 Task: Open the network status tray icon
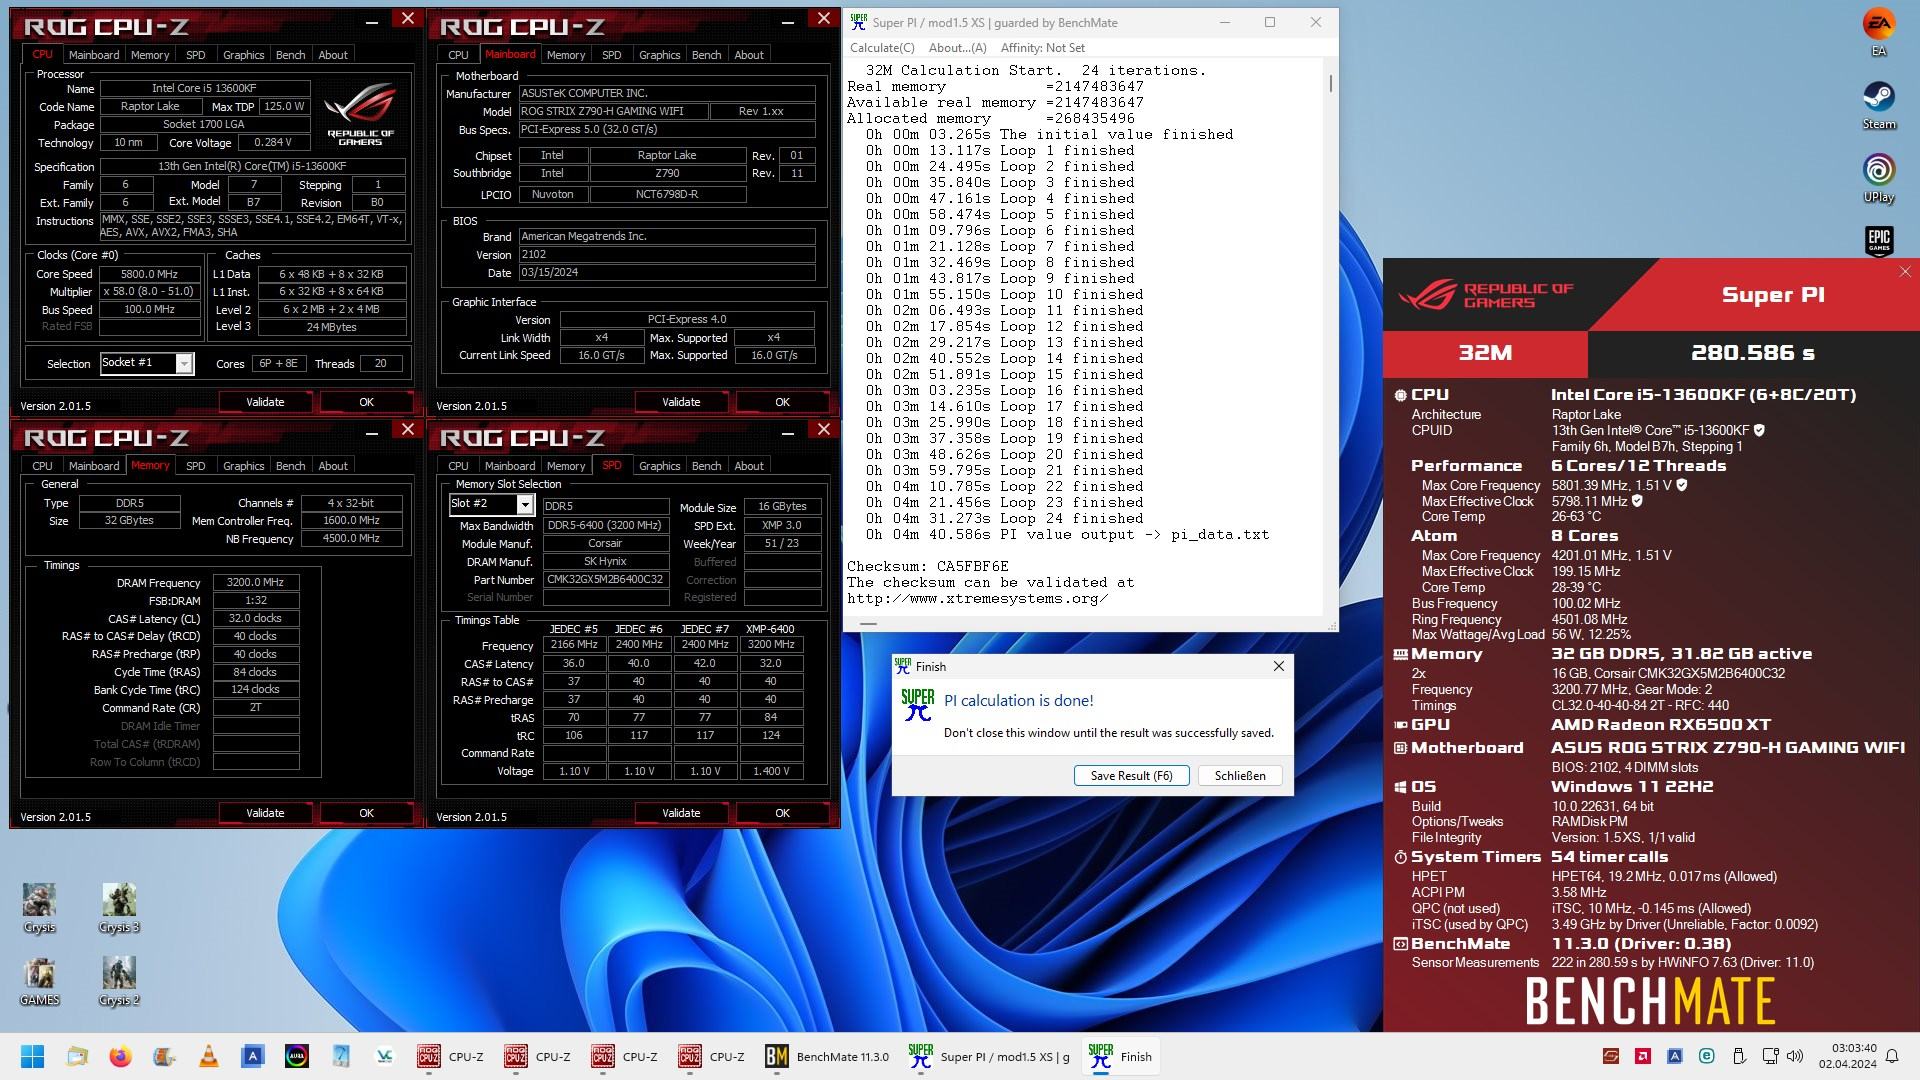tap(1770, 1056)
